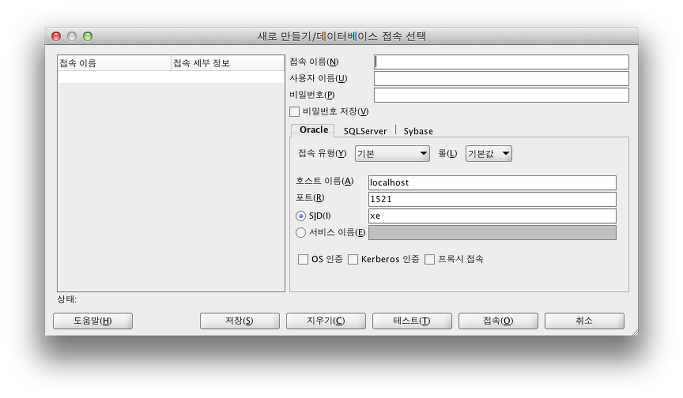
Task: Click the 저장(S) save button
Action: tap(240, 321)
